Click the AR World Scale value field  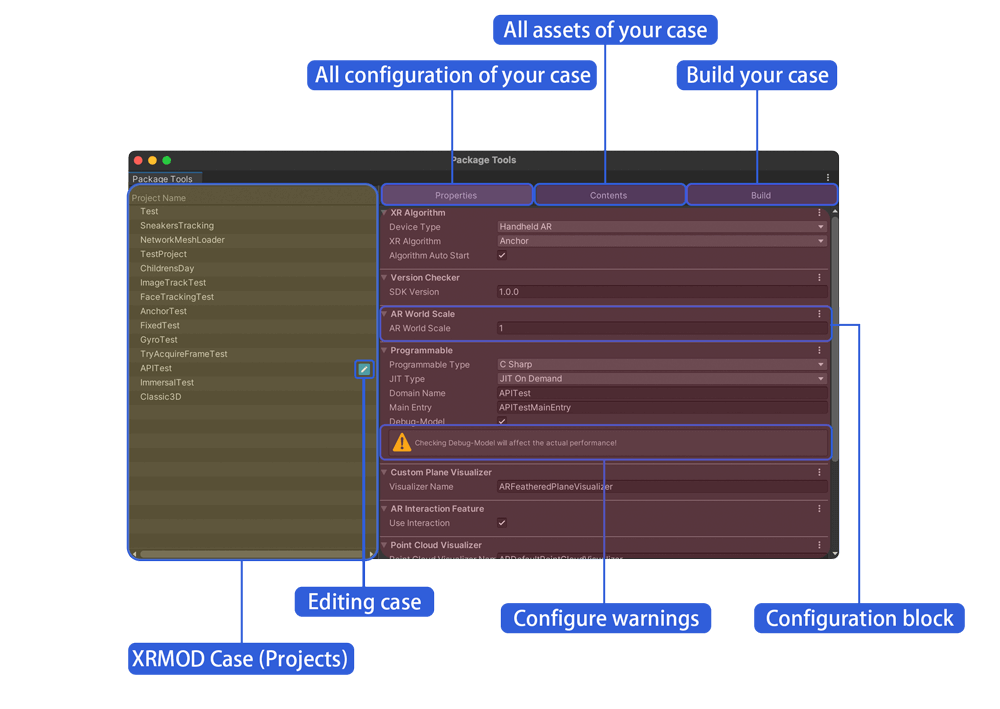pyautogui.click(x=662, y=328)
